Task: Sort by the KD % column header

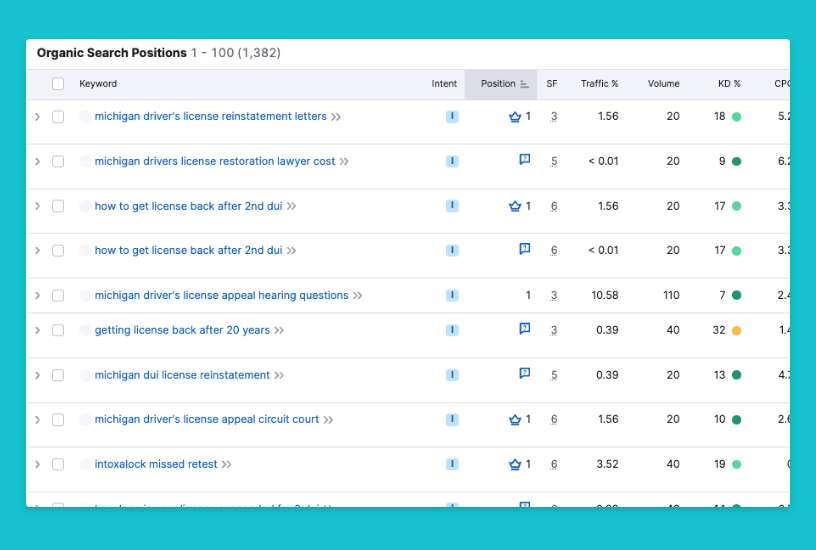Action: [x=729, y=84]
